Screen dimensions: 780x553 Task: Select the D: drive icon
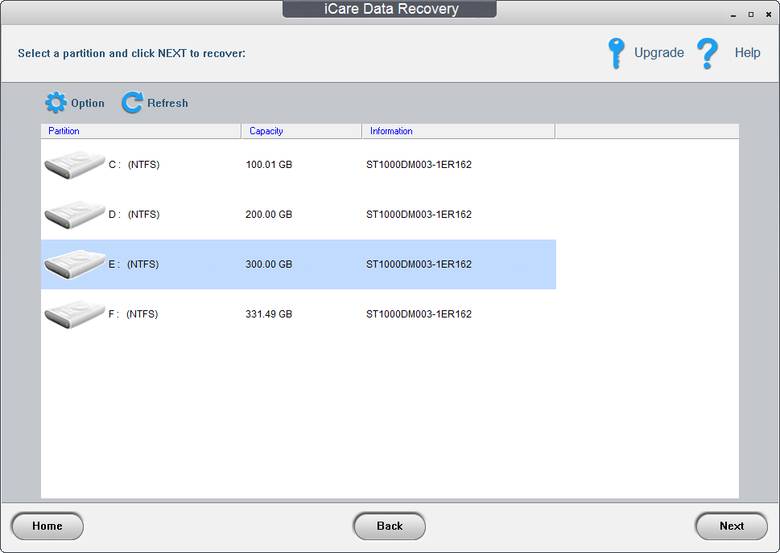point(74,214)
